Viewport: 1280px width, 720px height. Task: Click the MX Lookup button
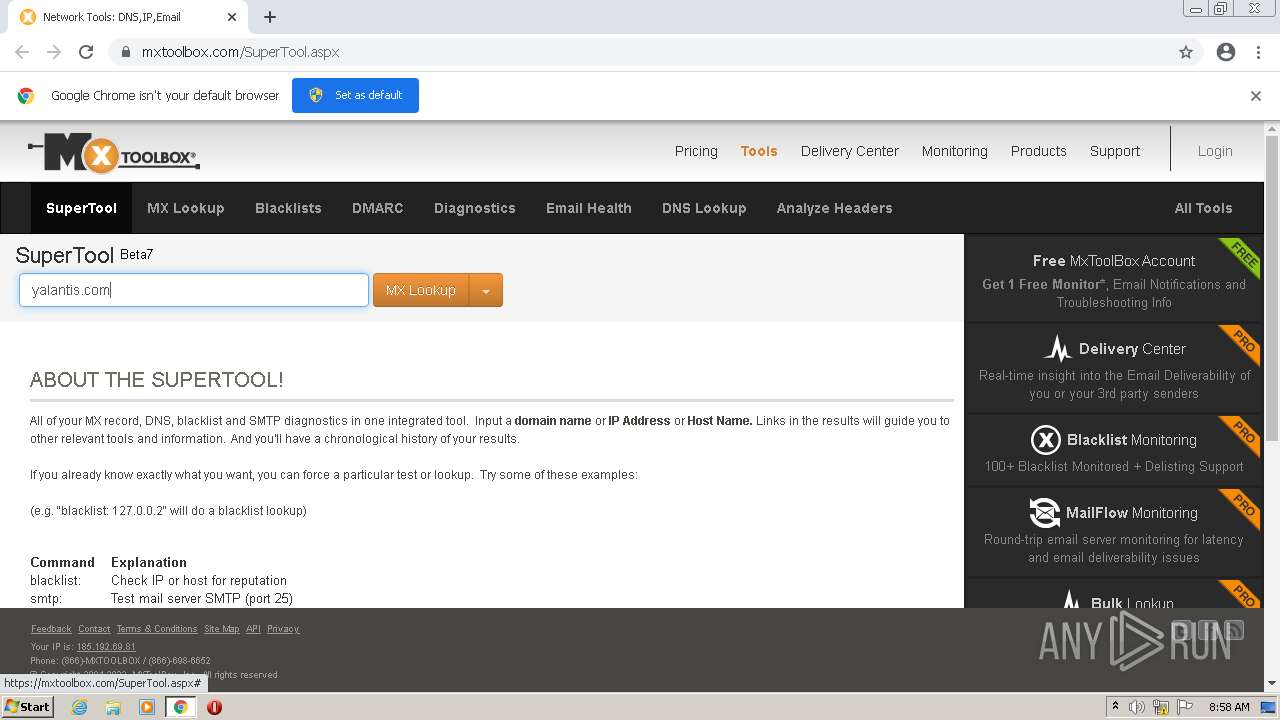421,290
